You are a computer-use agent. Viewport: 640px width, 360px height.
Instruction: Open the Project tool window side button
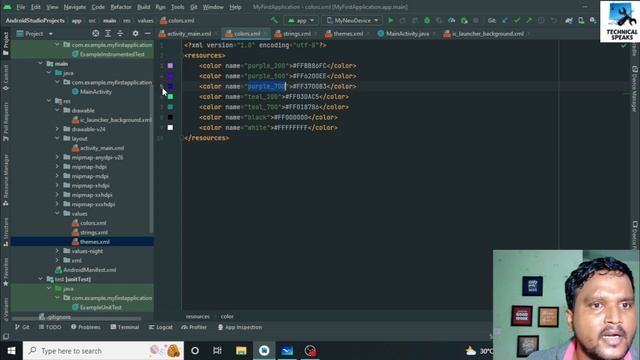coord(5,44)
